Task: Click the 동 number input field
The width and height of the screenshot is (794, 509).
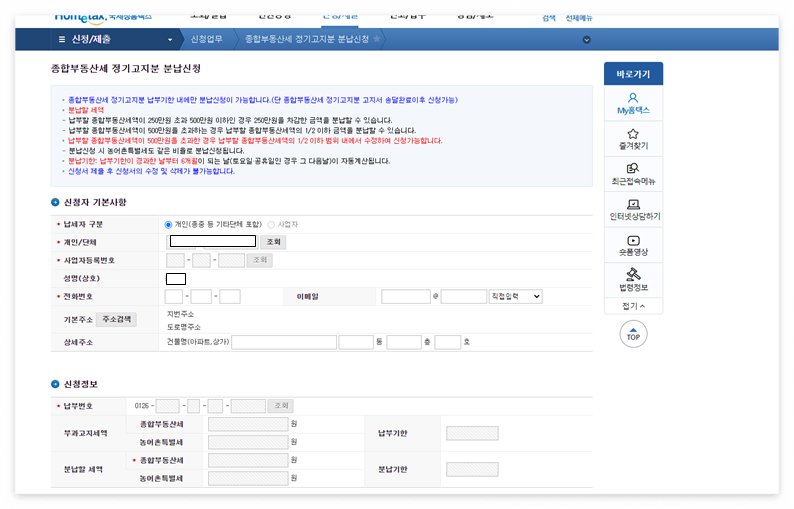Action: pyautogui.click(x=356, y=342)
